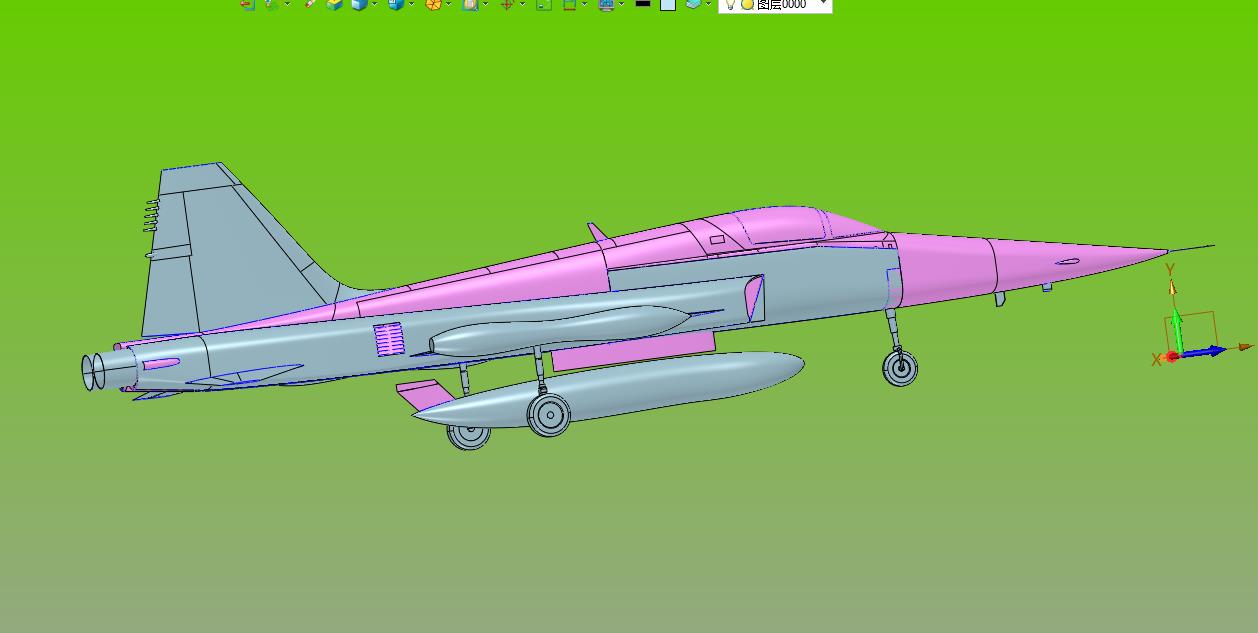Expand the dropdown arrow beside monitor icon
Viewport: 1258px width, 633px height.
(622, 4)
